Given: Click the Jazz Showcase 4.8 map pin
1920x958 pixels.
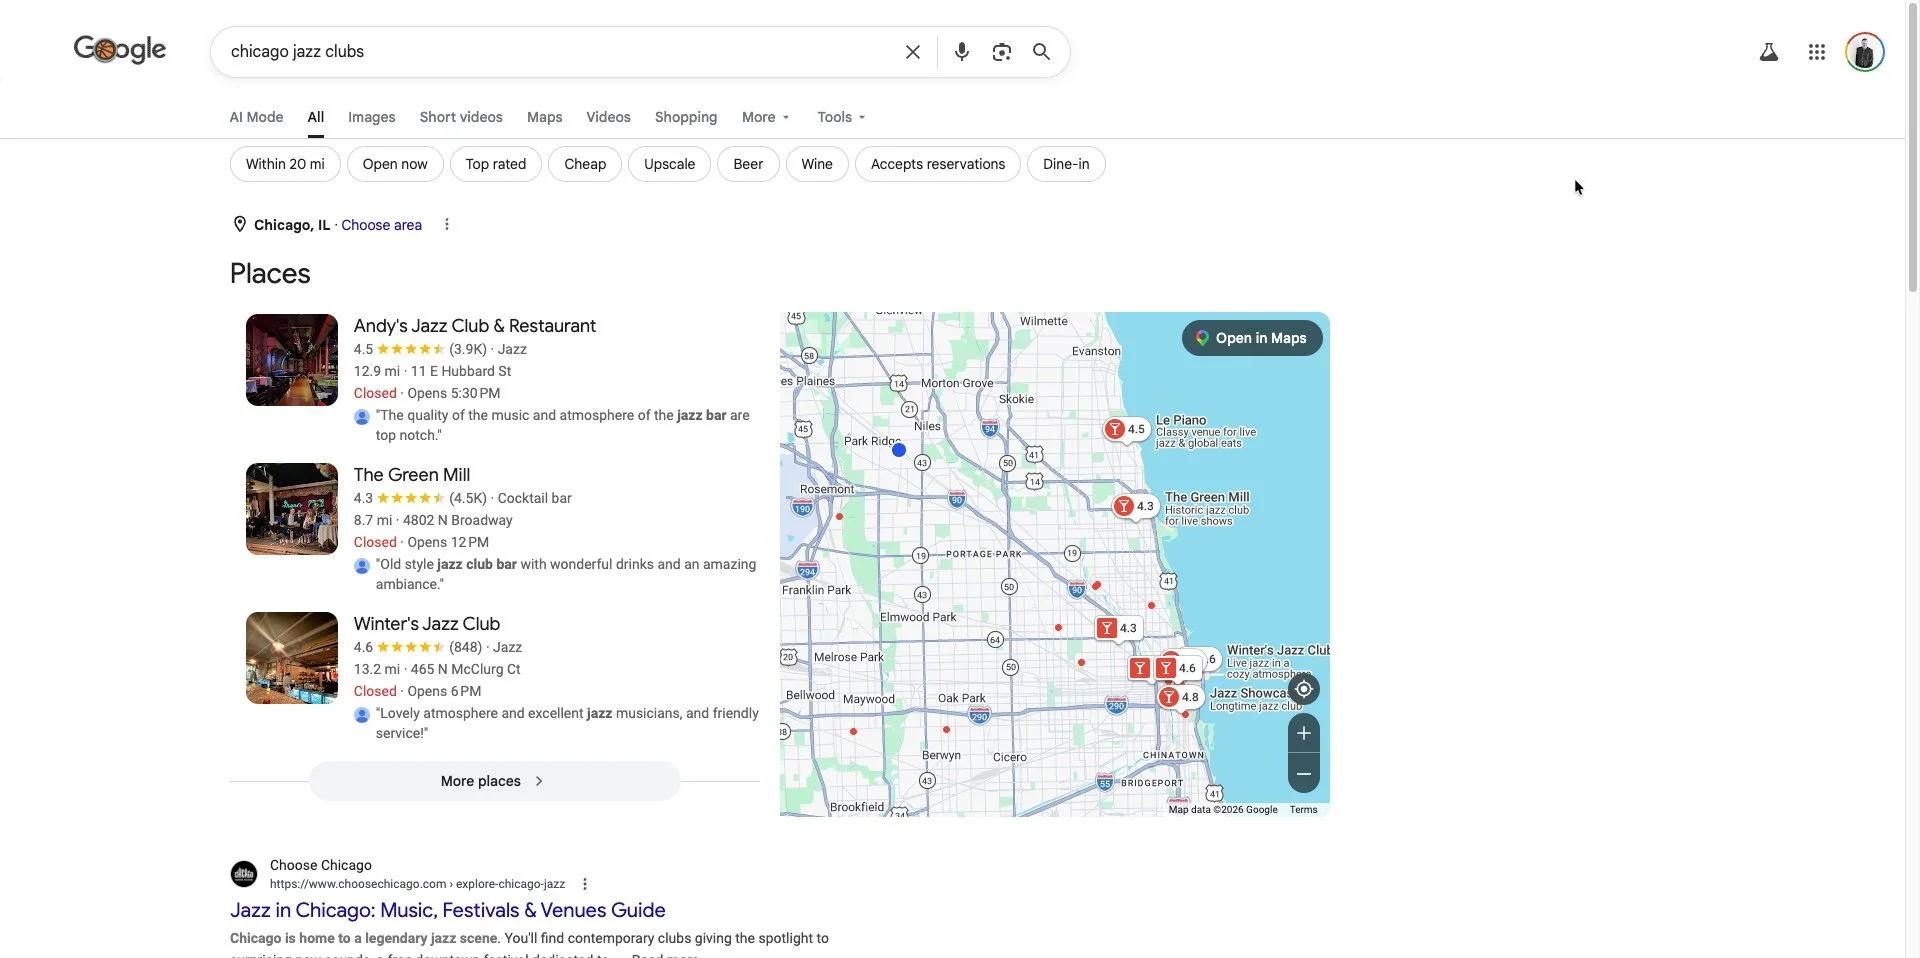Looking at the screenshot, I should [1179, 697].
